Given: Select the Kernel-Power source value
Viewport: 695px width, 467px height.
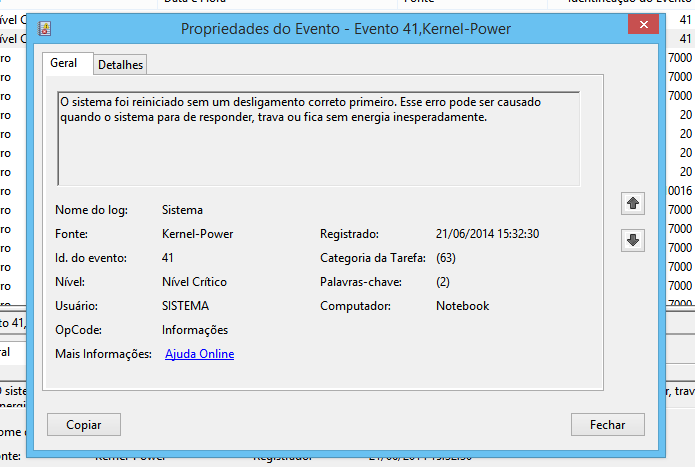Looking at the screenshot, I should coord(197,234).
